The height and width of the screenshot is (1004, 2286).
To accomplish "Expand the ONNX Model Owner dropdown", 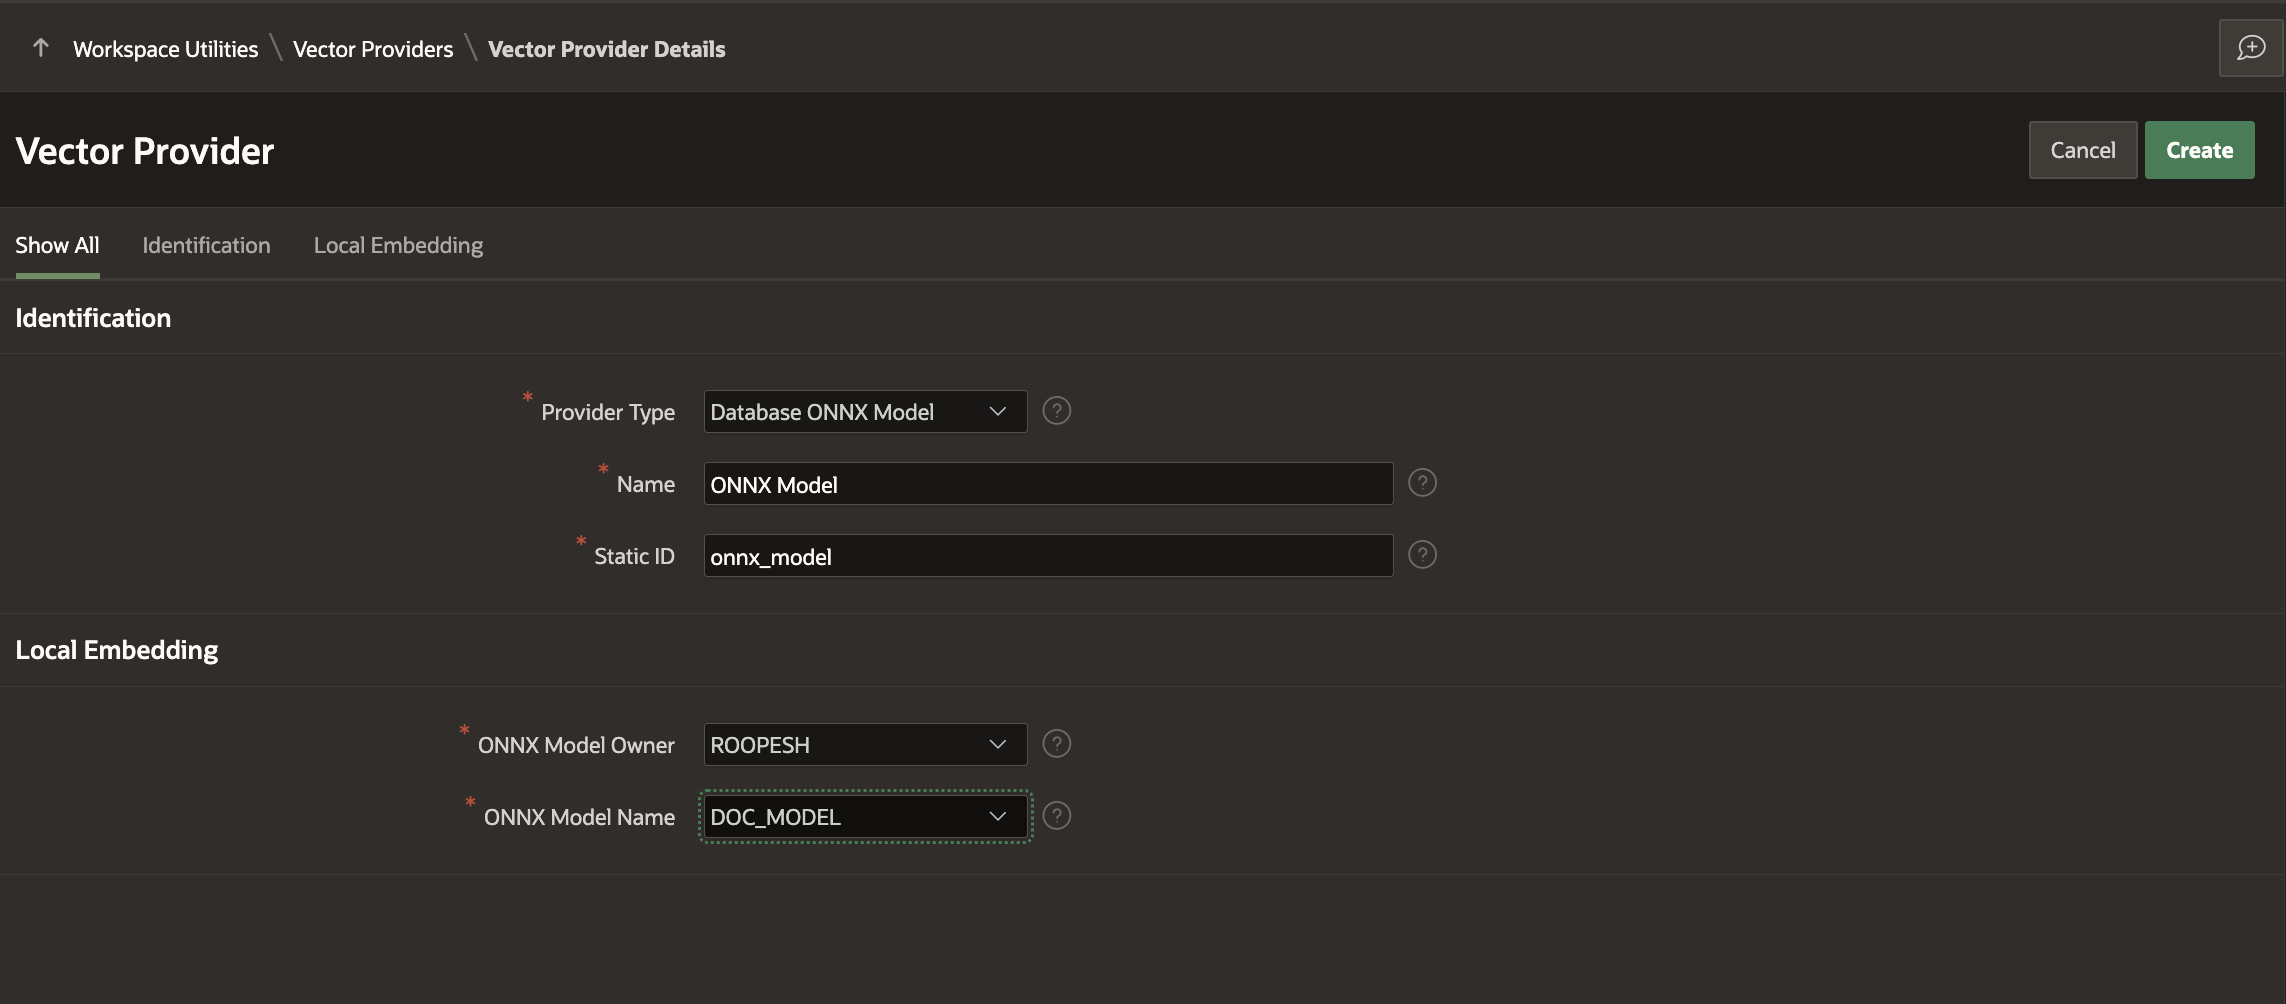I will (x=865, y=745).
